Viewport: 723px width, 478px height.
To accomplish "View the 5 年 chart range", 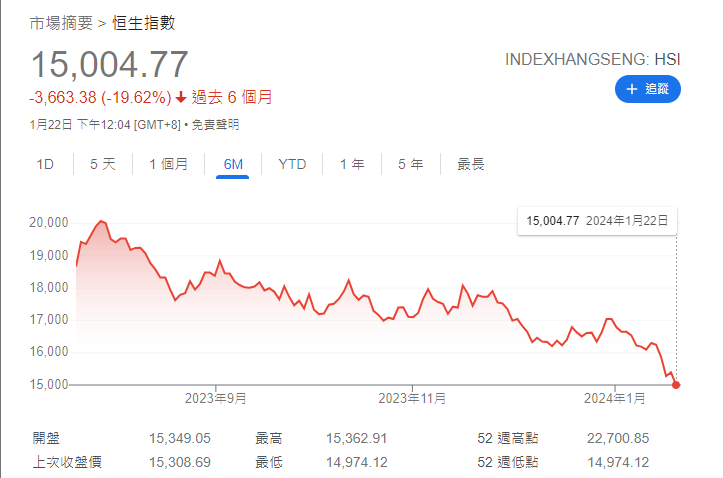I will [x=410, y=164].
